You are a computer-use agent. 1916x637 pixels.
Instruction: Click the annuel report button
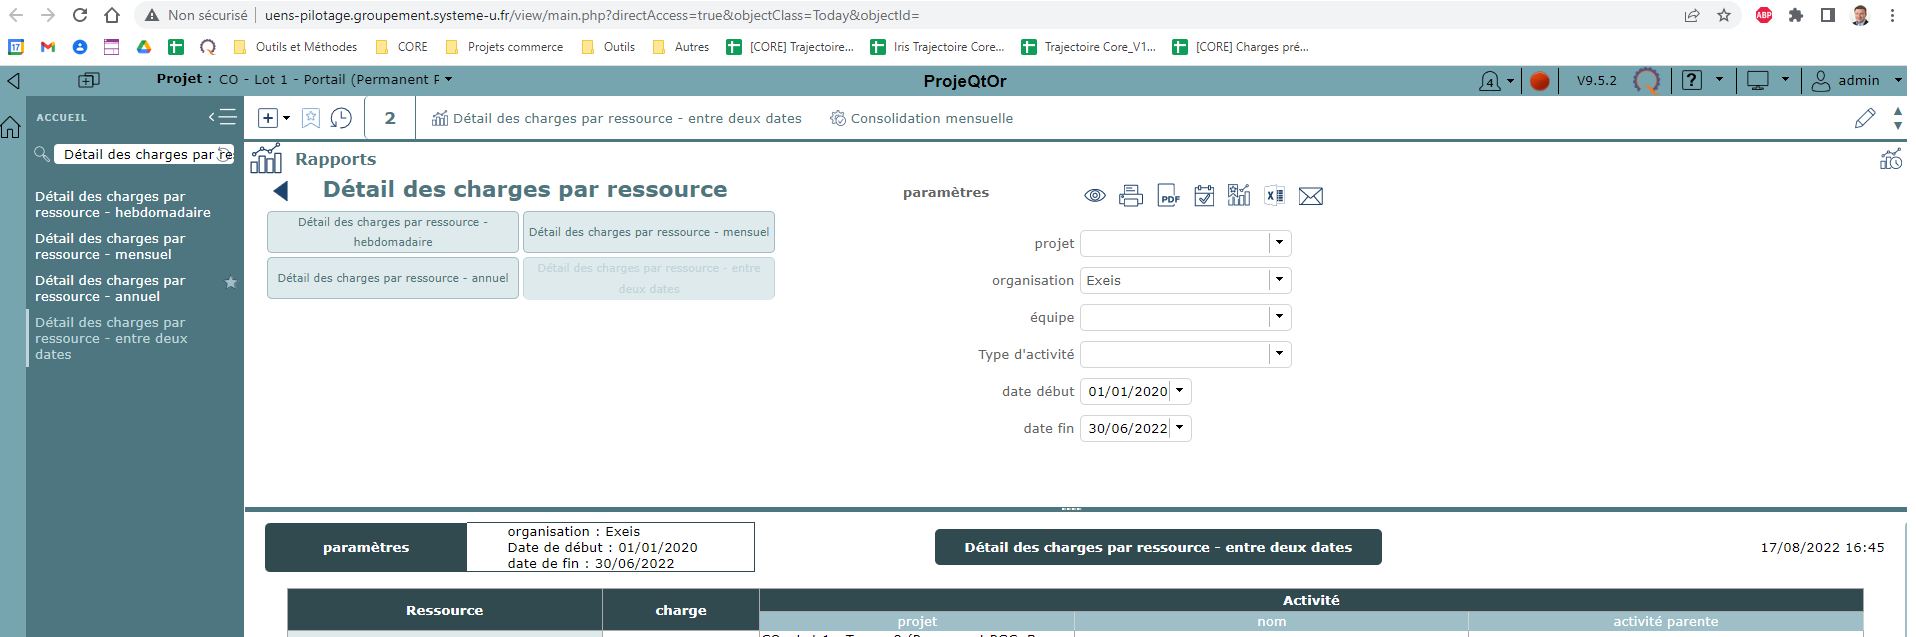click(393, 278)
